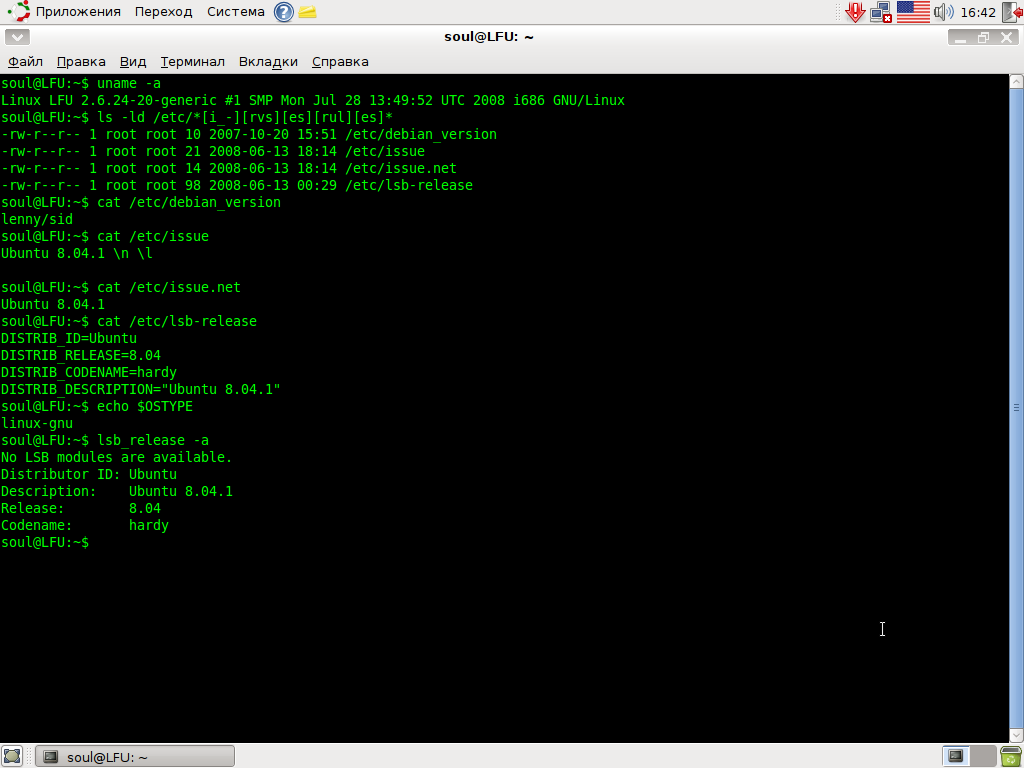The height and width of the screenshot is (768, 1024).
Task: Click the blue help question-mark icon
Action: click(283, 12)
